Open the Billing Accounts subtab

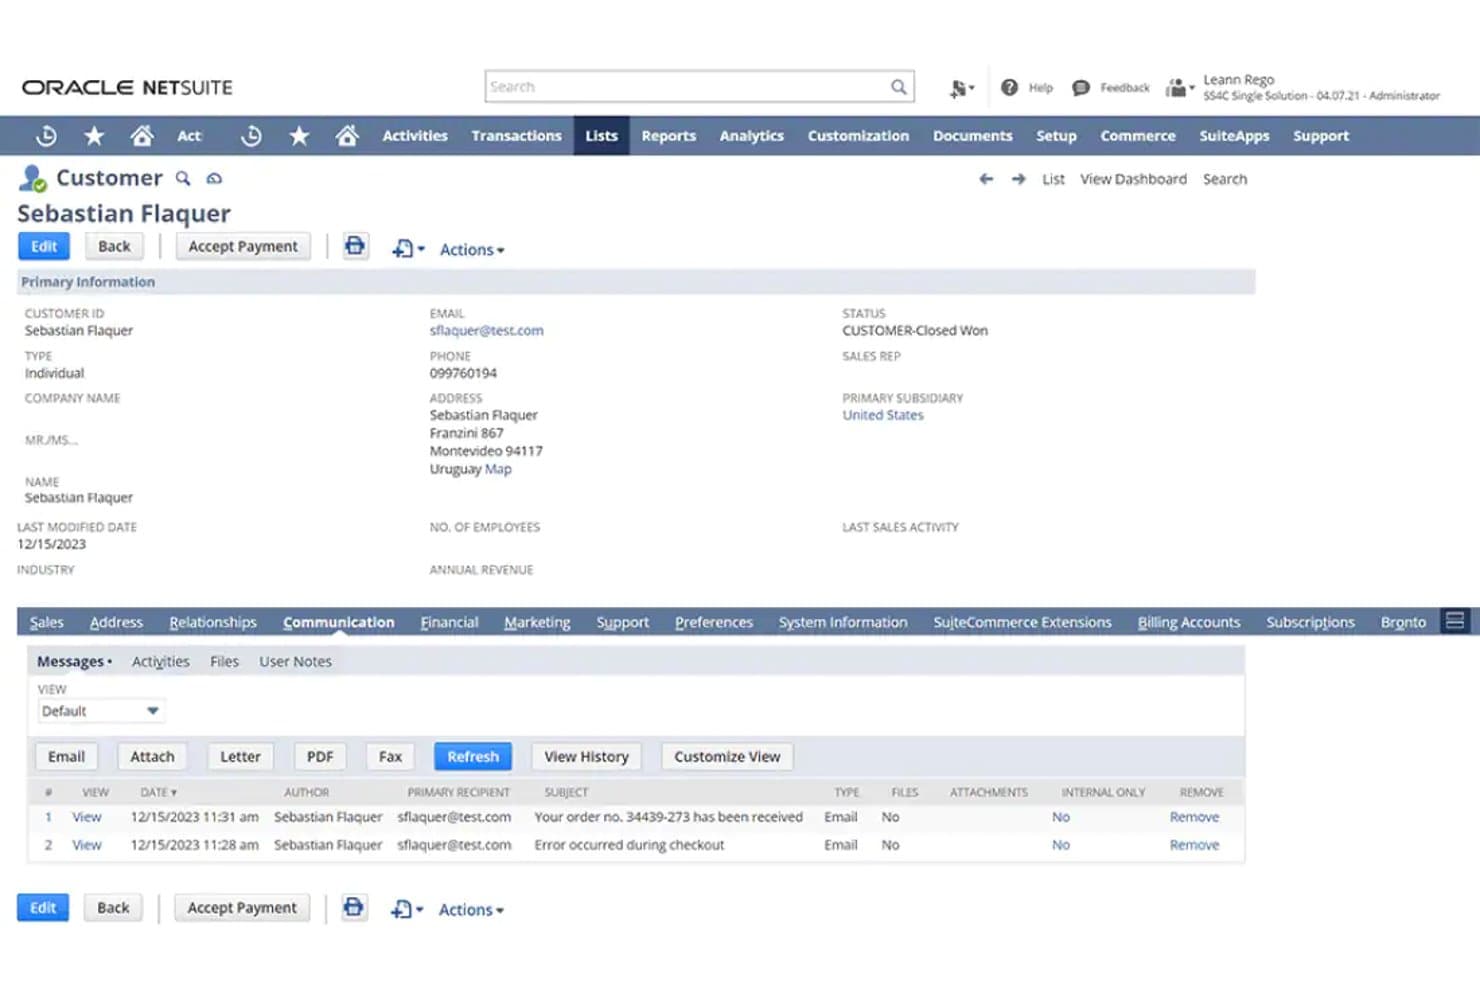1188,622
